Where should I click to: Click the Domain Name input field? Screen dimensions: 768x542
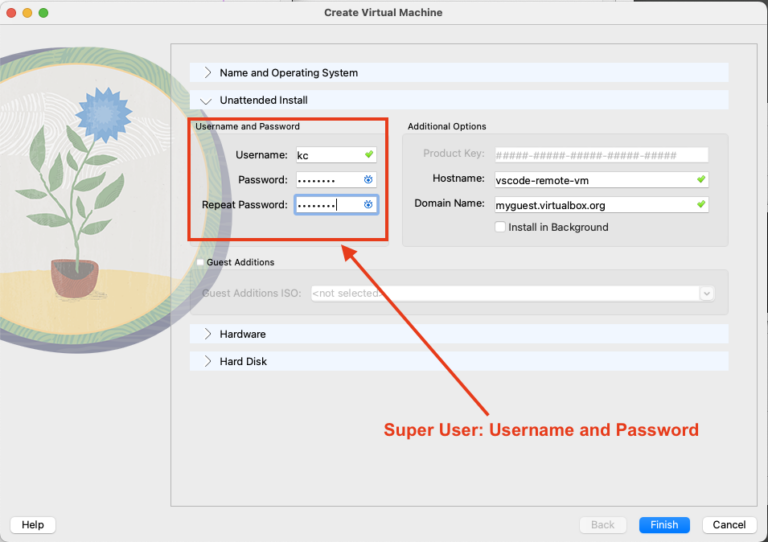(x=593, y=205)
